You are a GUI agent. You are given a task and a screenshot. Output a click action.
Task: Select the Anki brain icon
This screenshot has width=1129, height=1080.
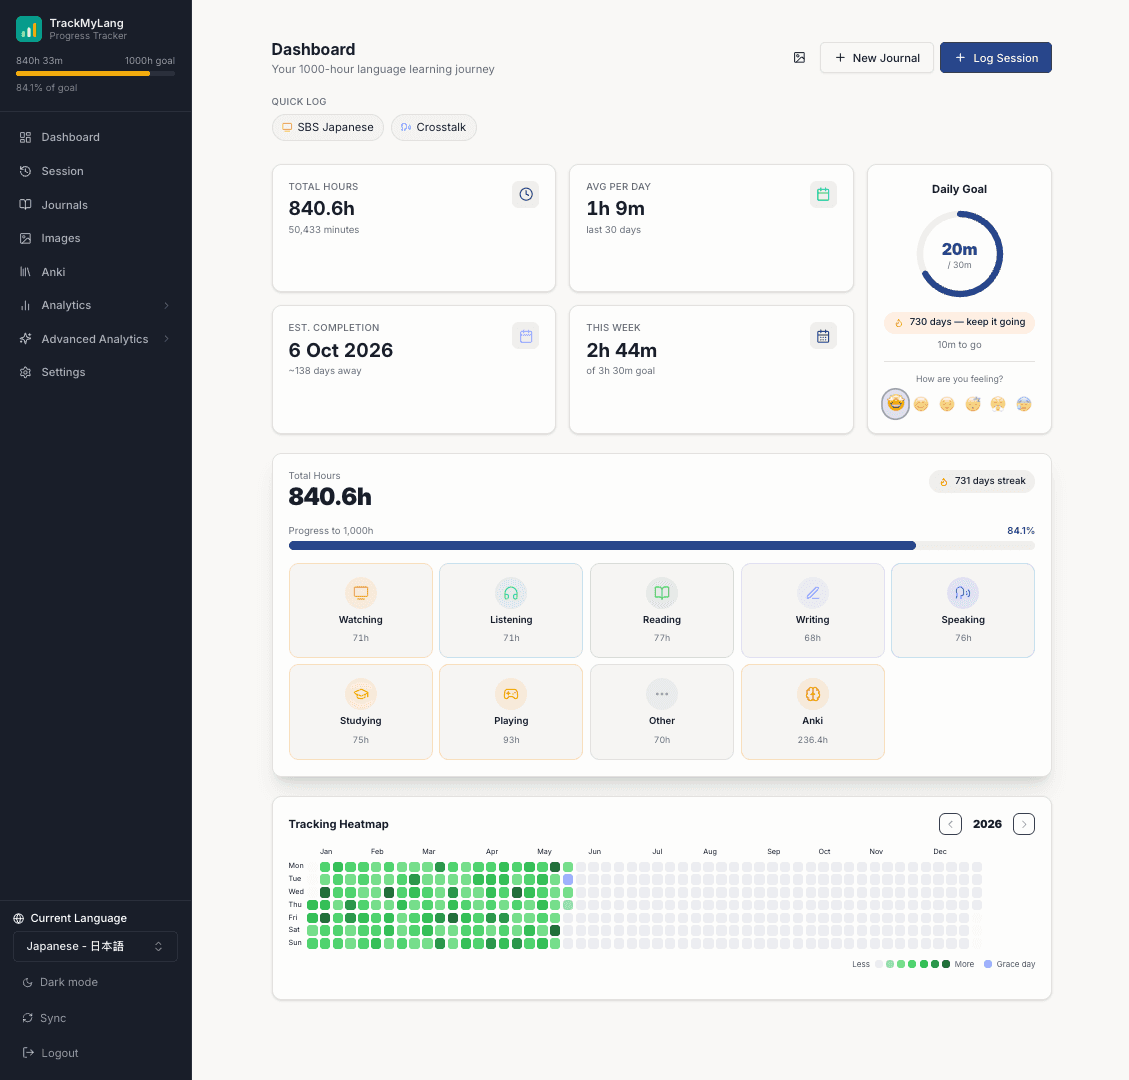click(812, 694)
